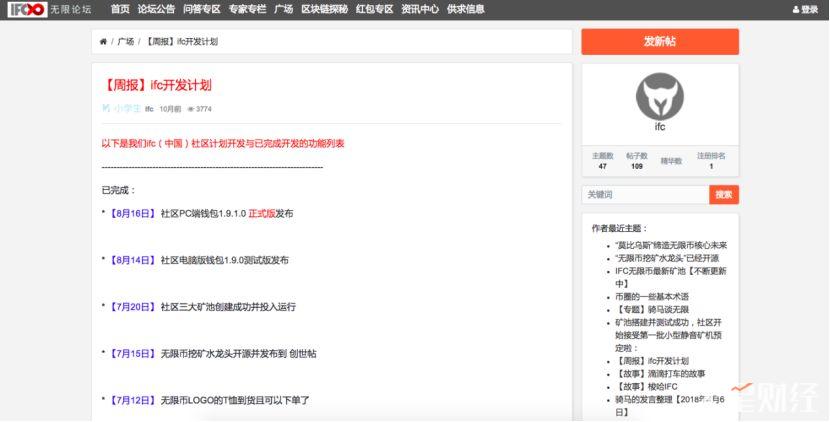
Task: Click the 注册排名 1 stat
Action: click(711, 160)
